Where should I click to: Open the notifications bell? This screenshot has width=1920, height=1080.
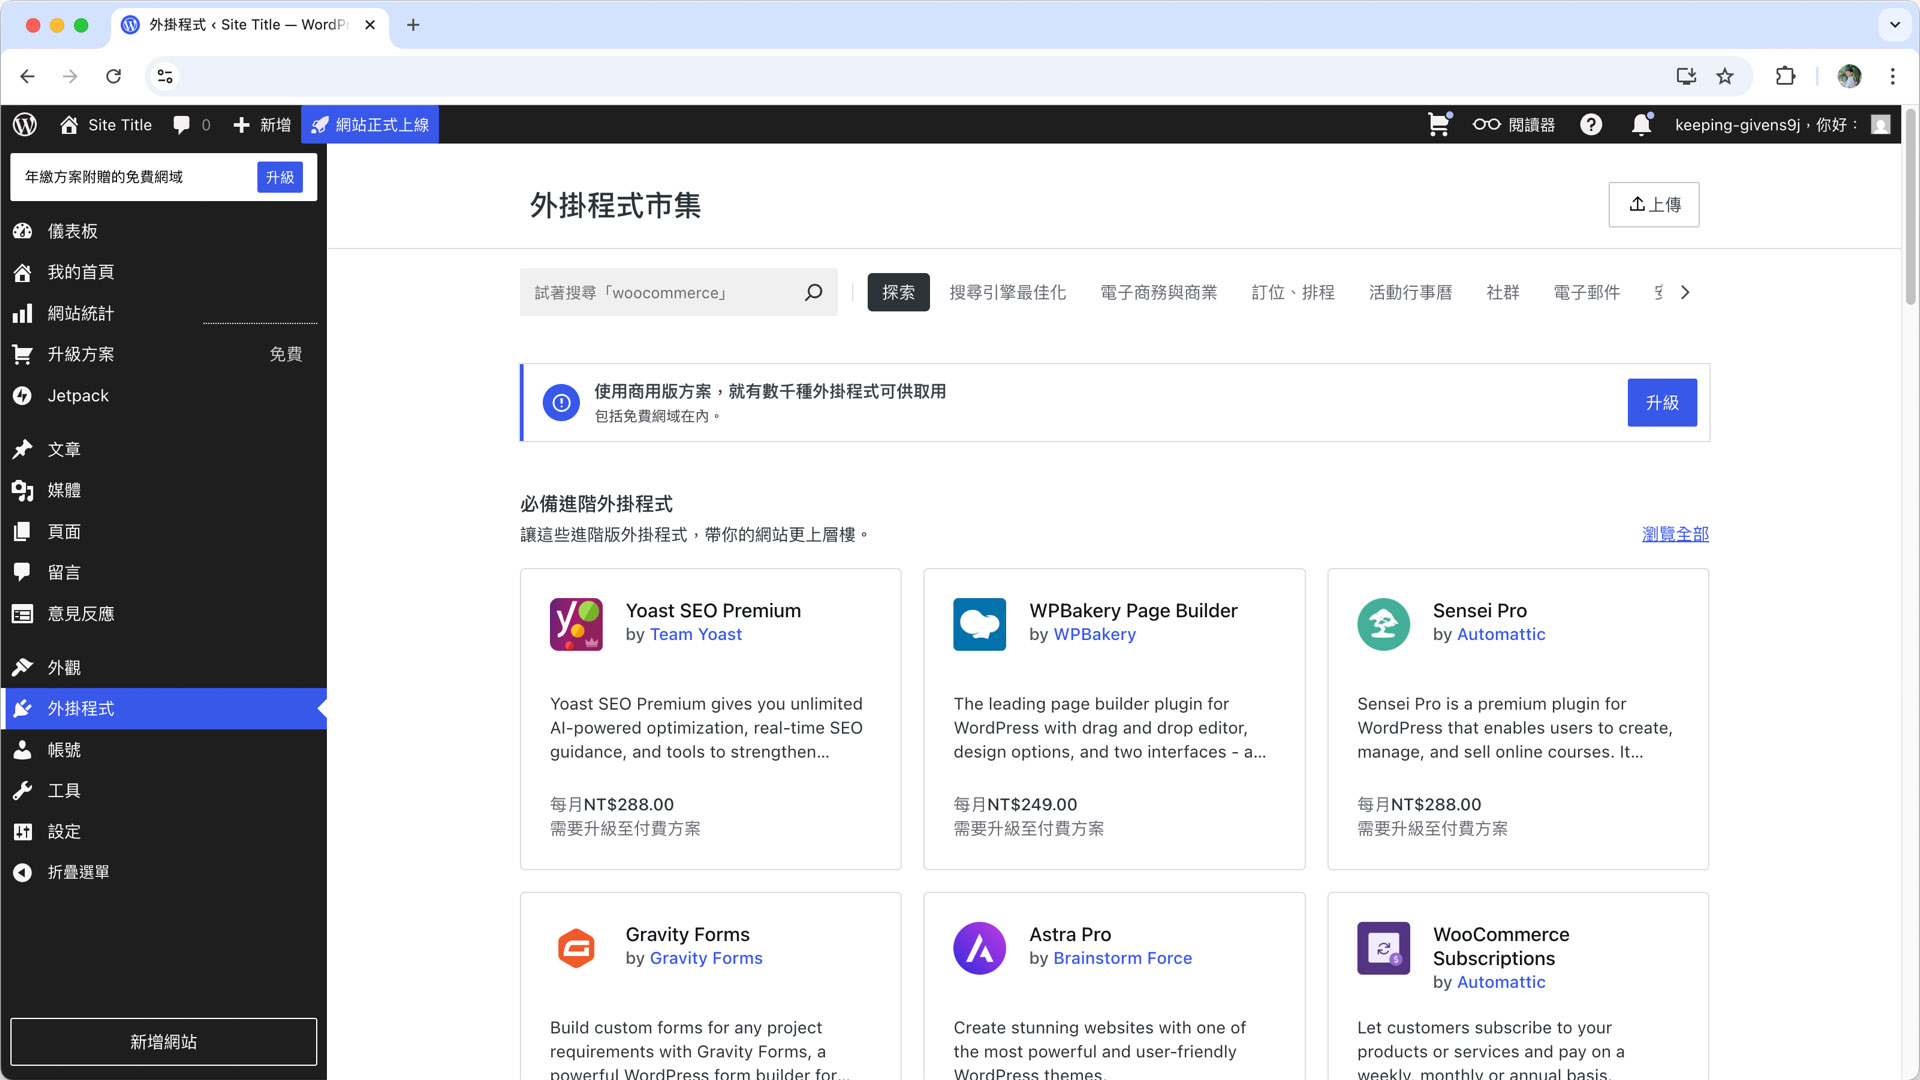click(1641, 124)
